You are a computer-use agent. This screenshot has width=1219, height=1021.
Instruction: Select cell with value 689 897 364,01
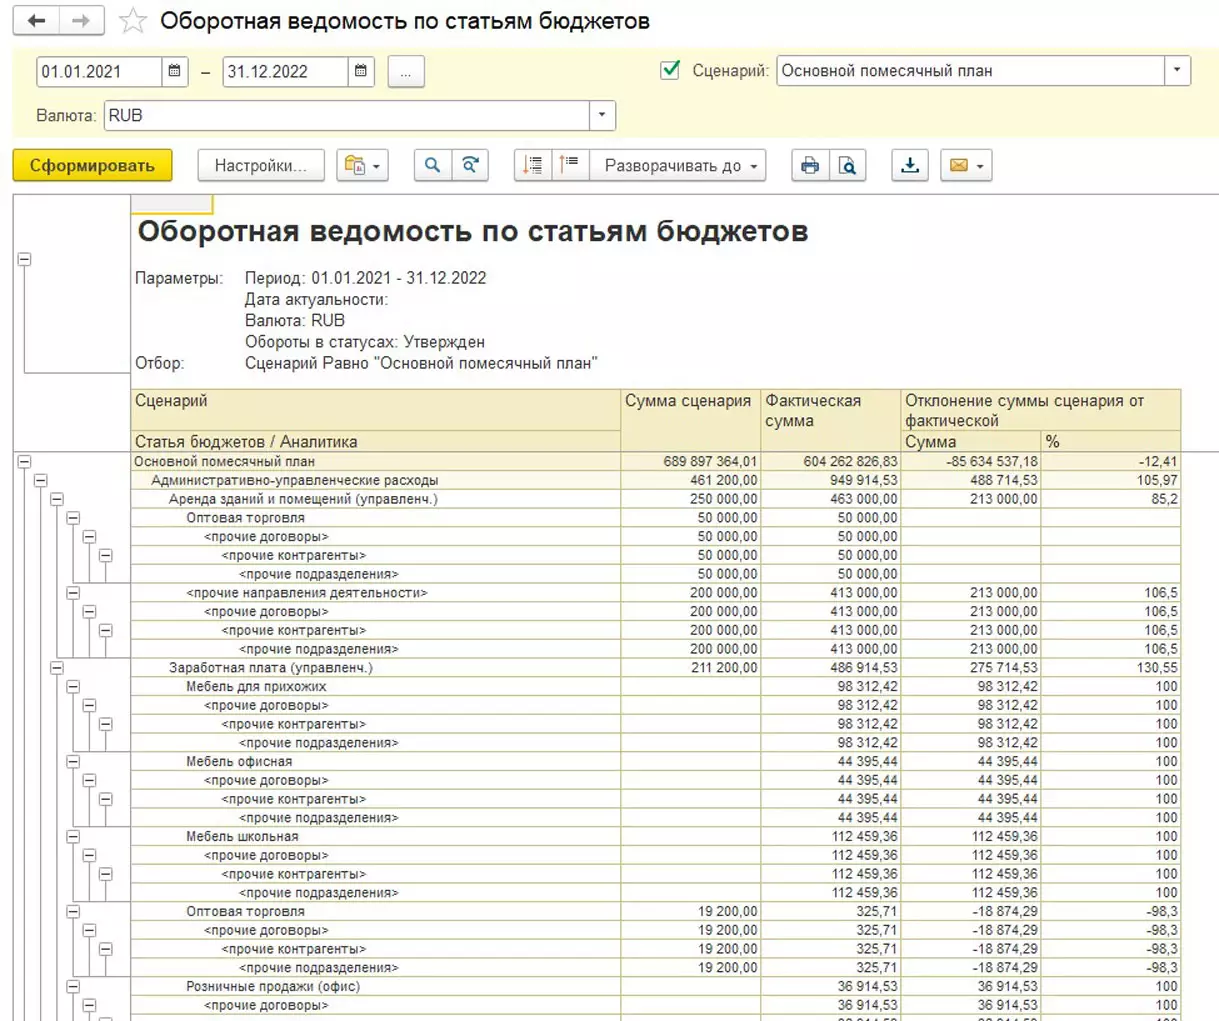(690, 461)
